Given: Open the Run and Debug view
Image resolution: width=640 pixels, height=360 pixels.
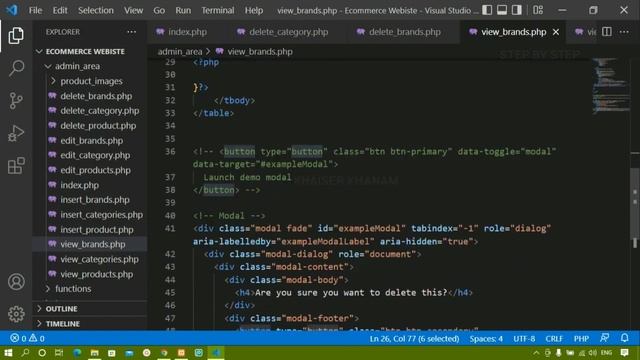Looking at the screenshot, I should point(16,133).
